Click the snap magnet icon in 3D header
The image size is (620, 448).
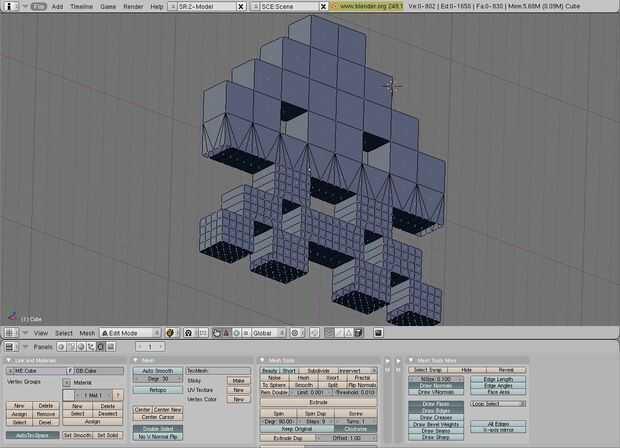314,333
